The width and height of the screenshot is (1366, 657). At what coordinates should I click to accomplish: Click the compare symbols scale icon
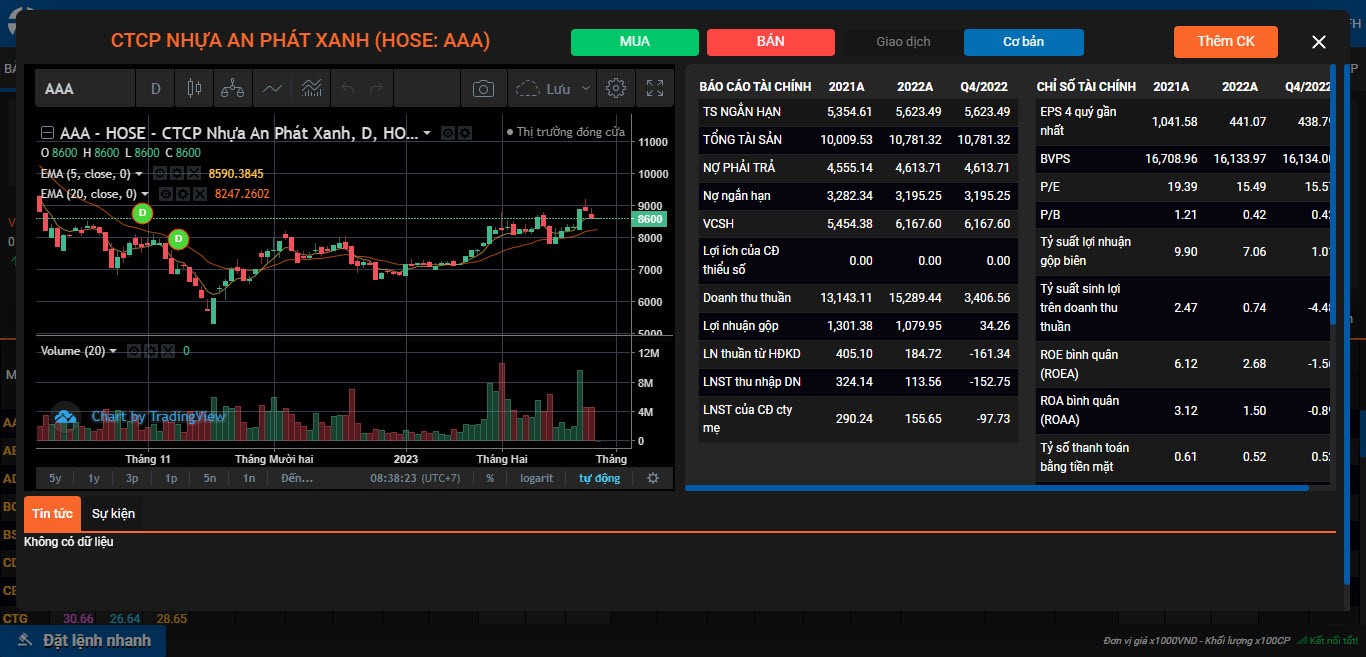pos(232,88)
